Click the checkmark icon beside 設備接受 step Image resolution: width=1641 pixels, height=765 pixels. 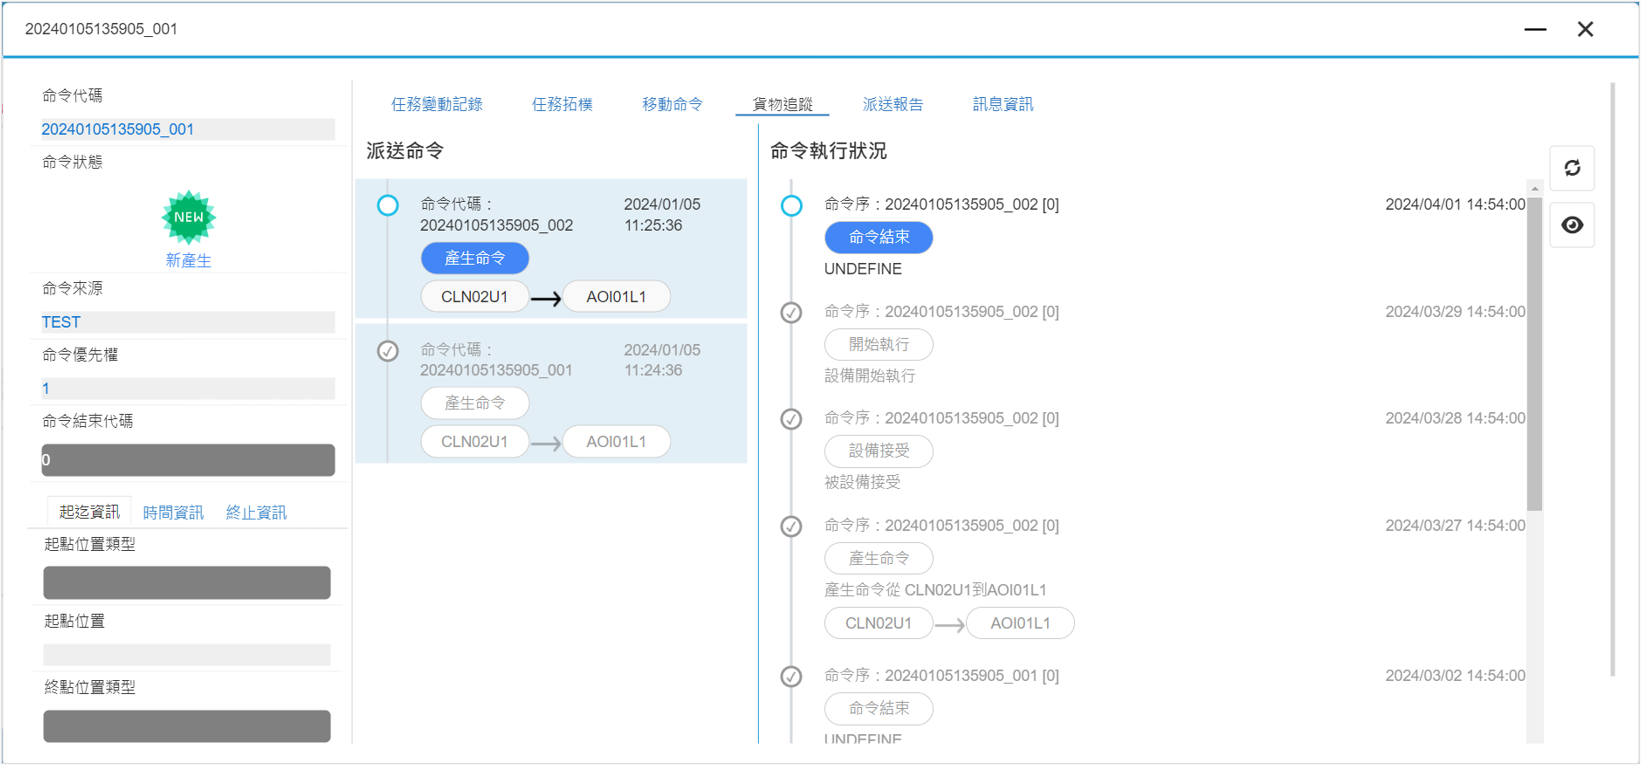[791, 419]
